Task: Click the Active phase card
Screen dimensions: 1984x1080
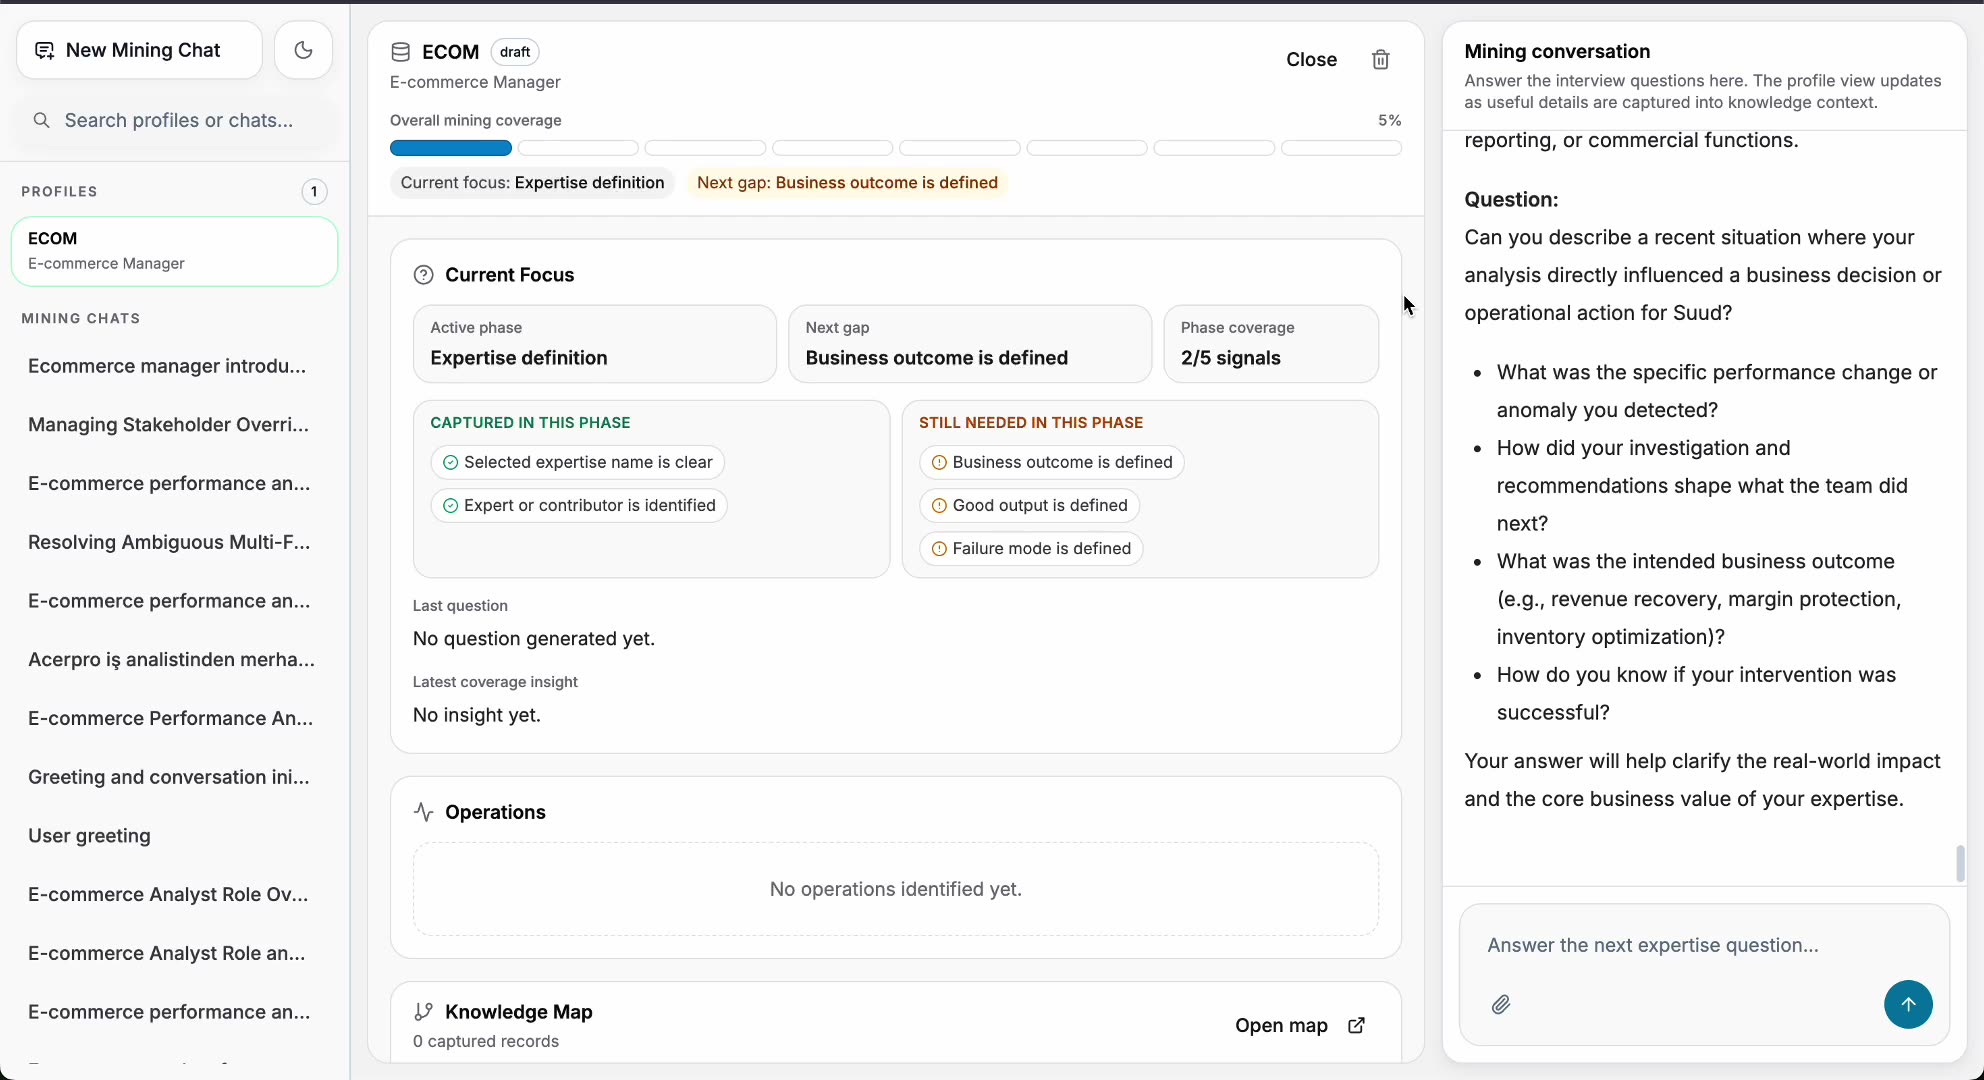Action: [x=595, y=344]
